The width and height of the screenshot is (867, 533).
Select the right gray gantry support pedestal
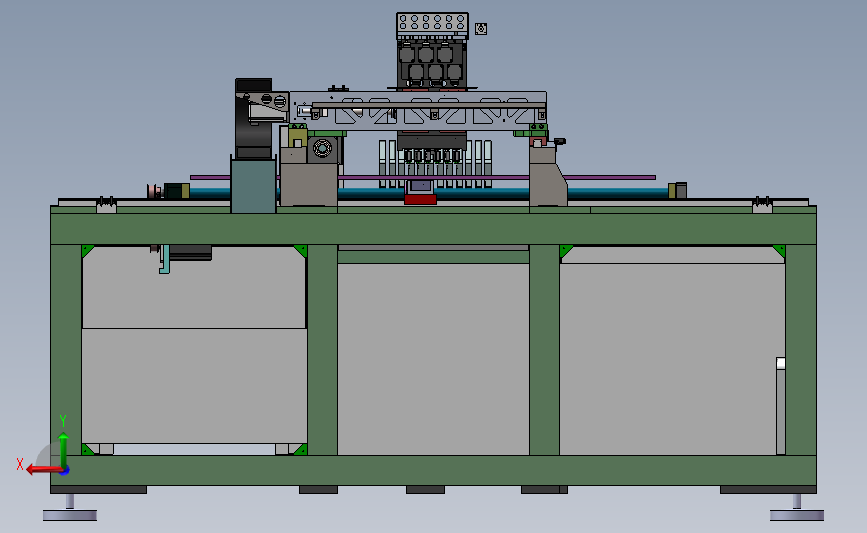point(547,176)
